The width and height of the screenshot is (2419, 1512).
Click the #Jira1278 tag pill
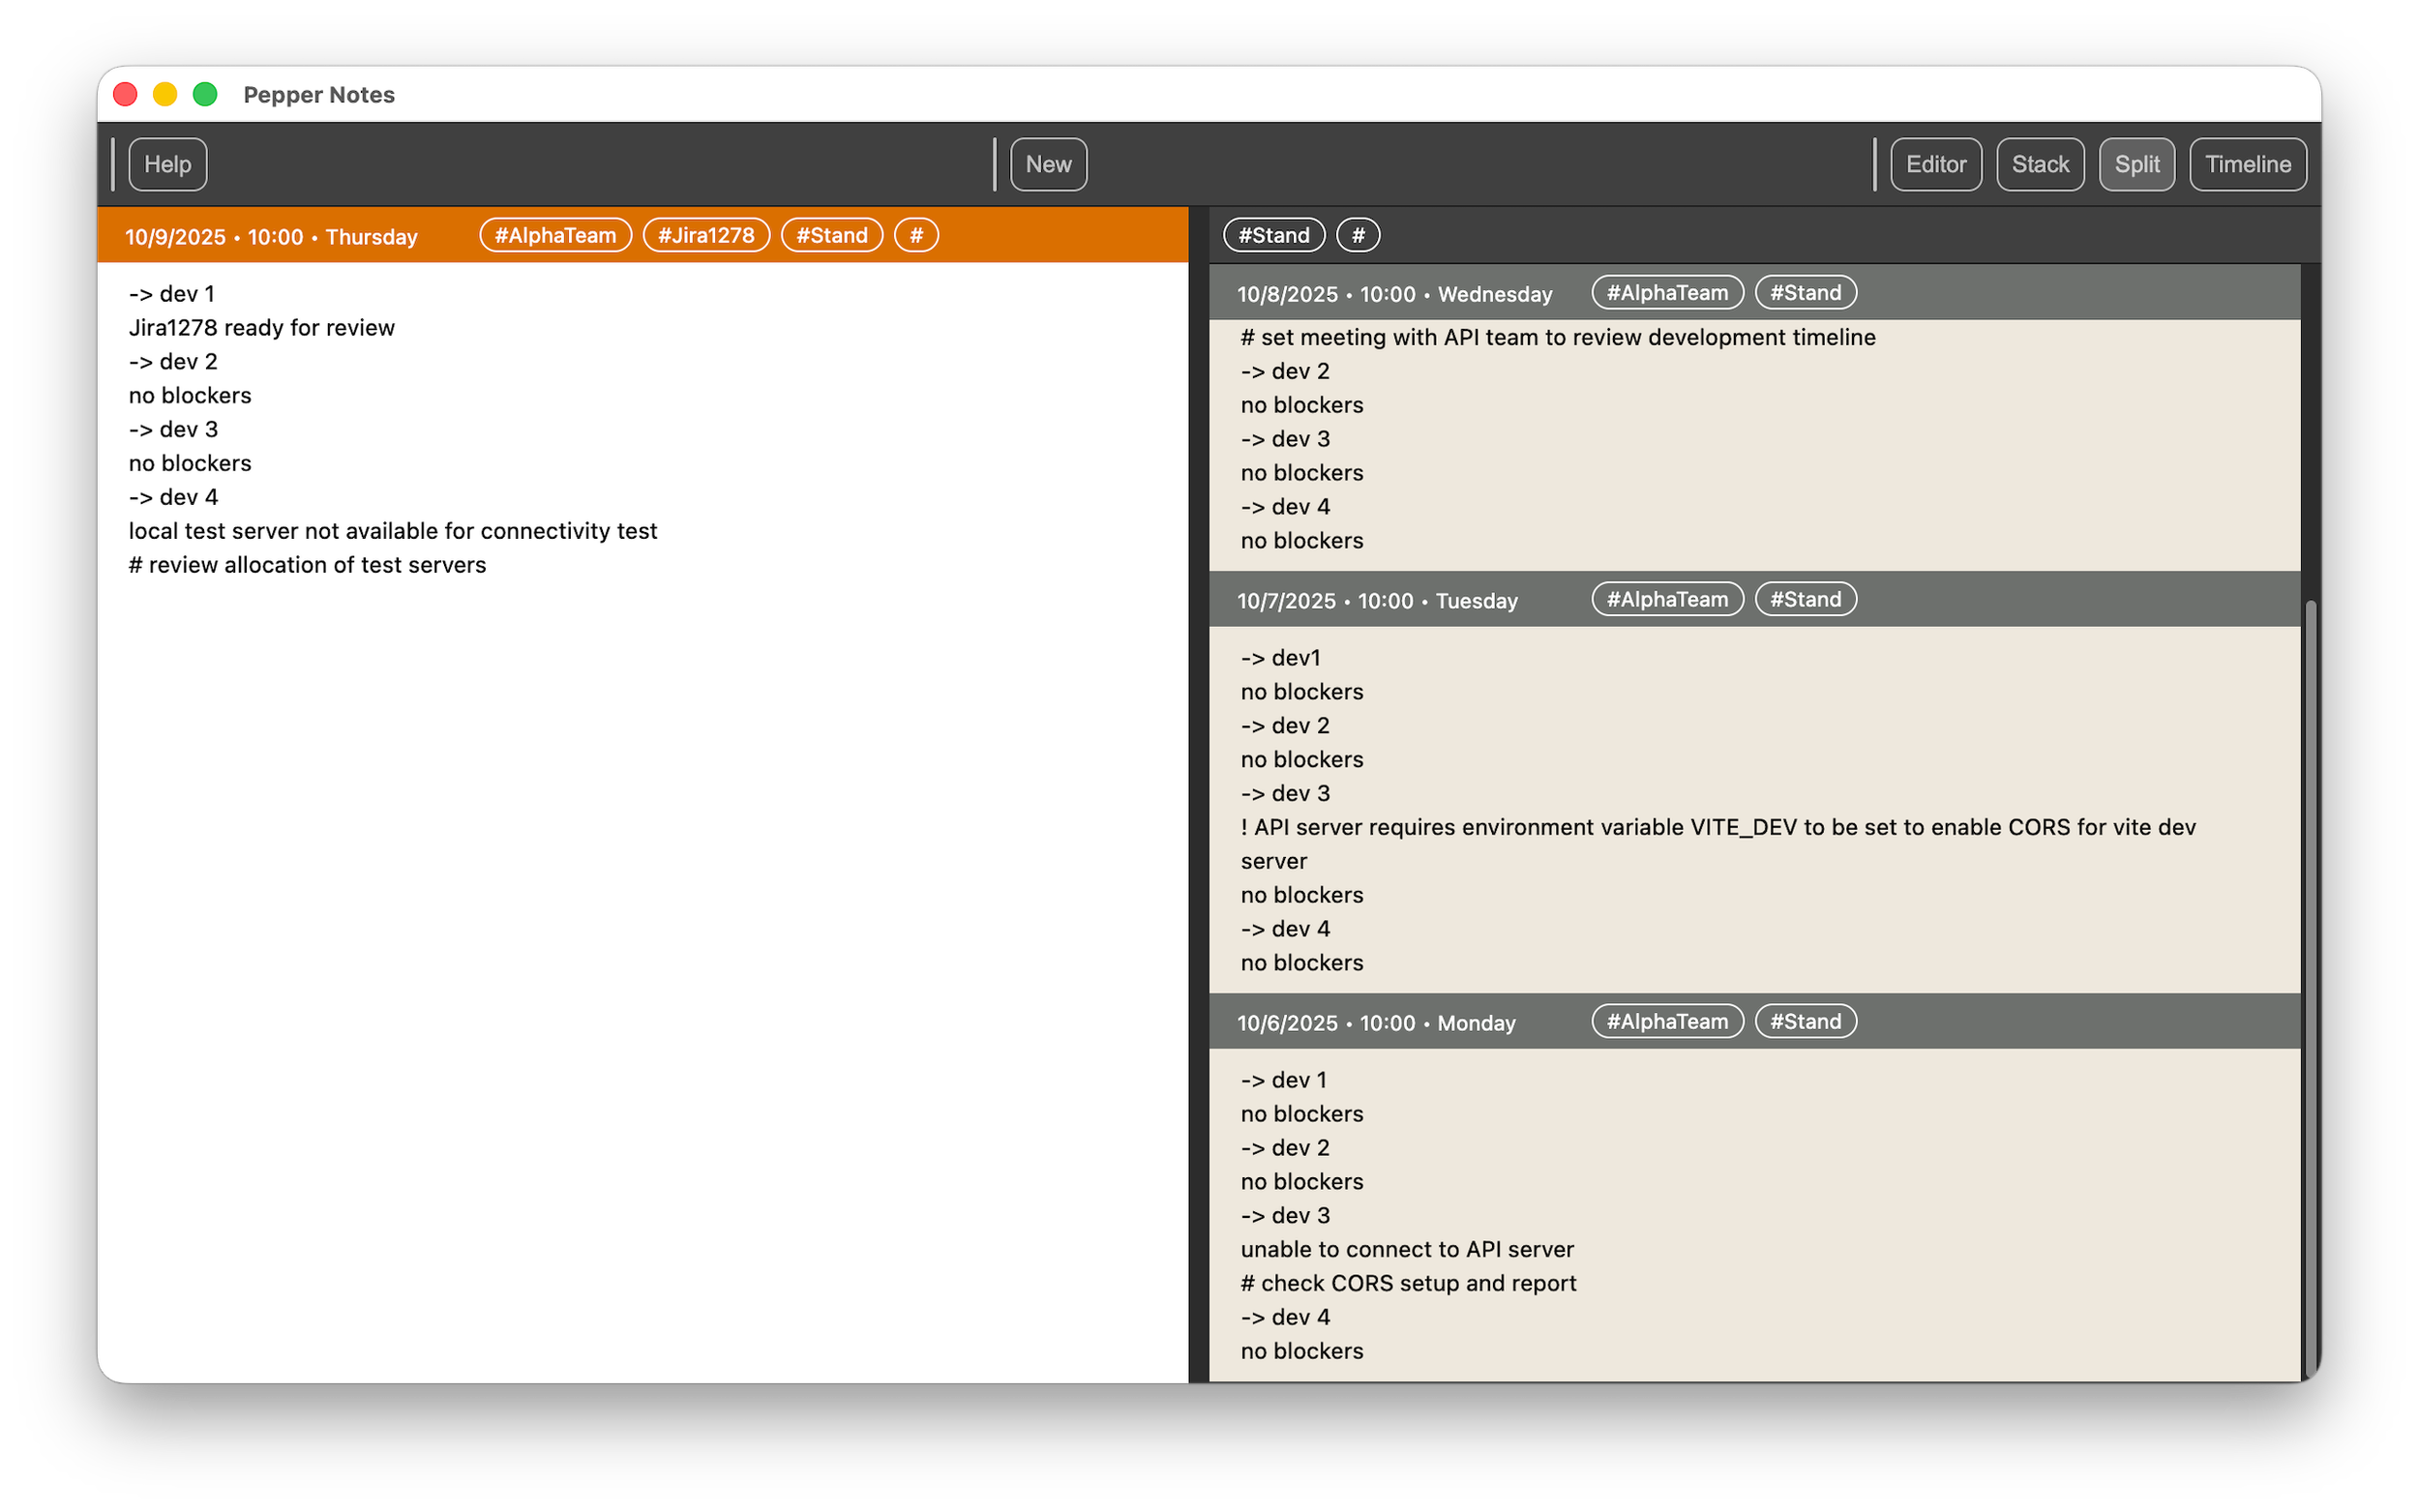pyautogui.click(x=706, y=235)
